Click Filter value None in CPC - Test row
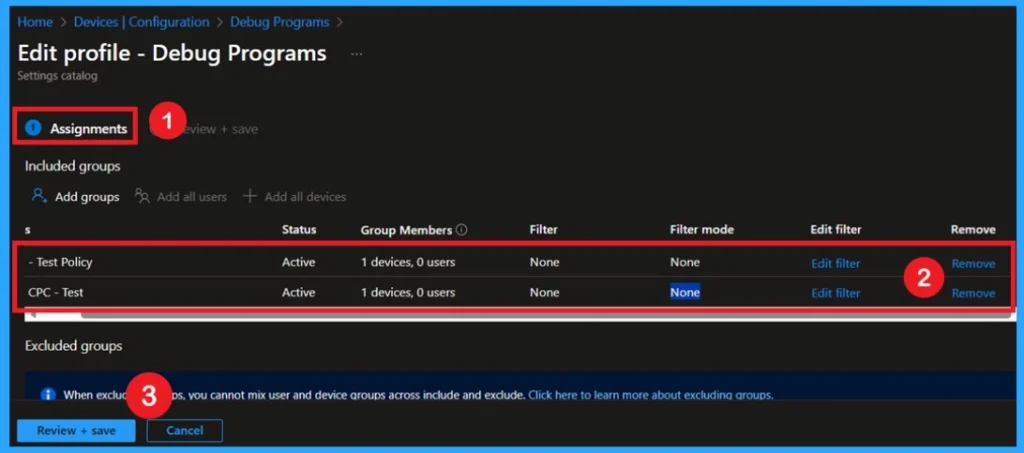Image resolution: width=1024 pixels, height=453 pixels. pyautogui.click(x=545, y=292)
